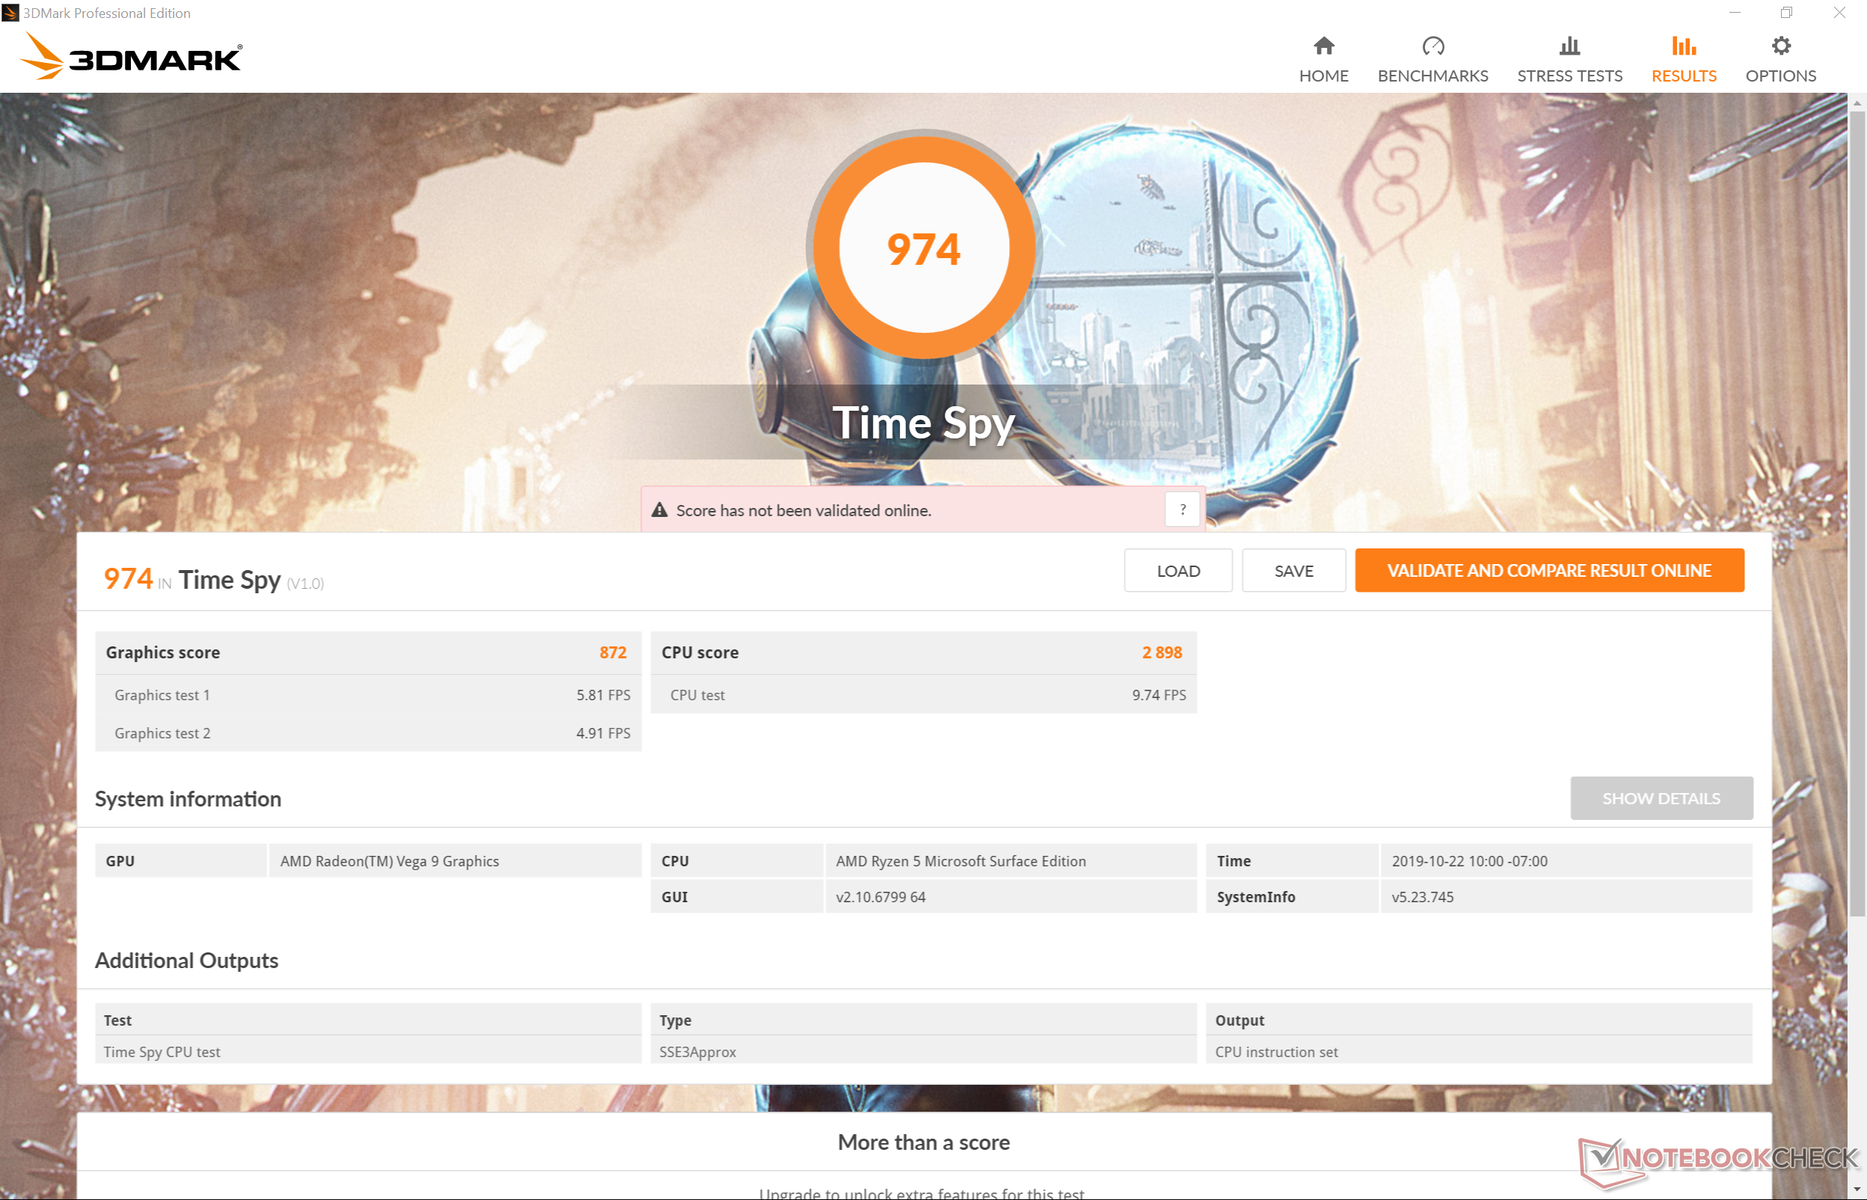
Task: Restore the window size
Action: [1786, 13]
